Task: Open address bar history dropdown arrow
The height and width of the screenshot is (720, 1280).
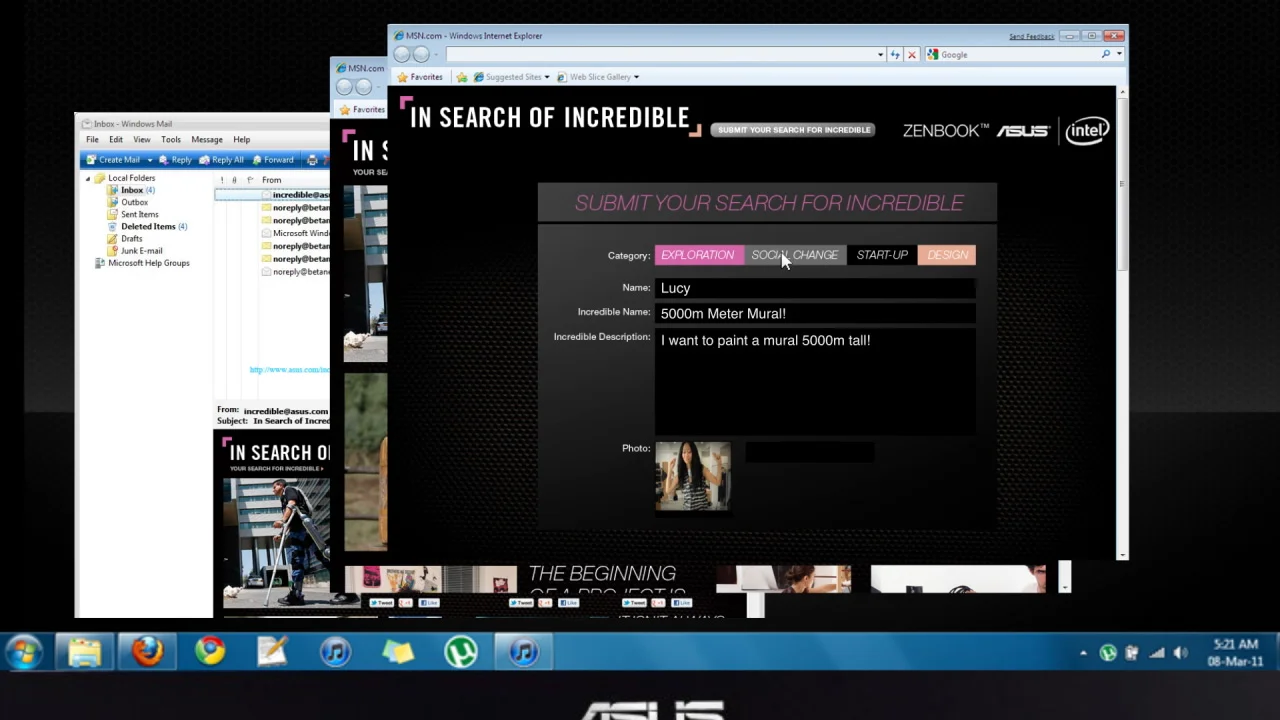Action: click(880, 55)
